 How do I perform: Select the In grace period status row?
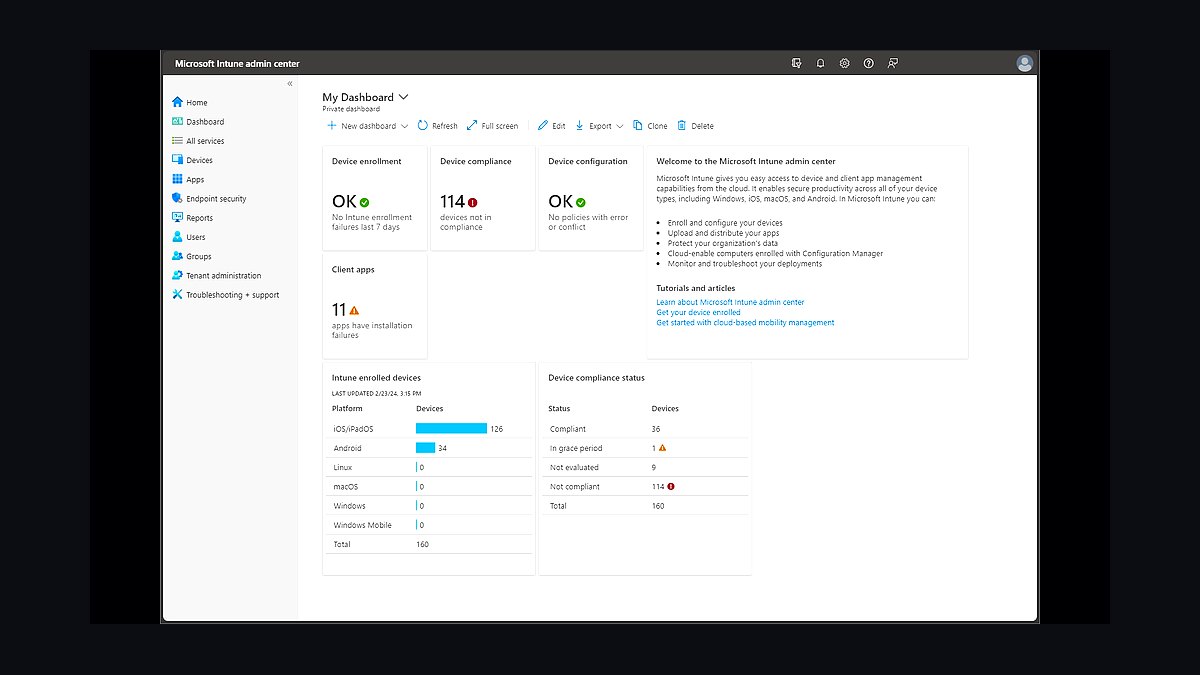[647, 448]
